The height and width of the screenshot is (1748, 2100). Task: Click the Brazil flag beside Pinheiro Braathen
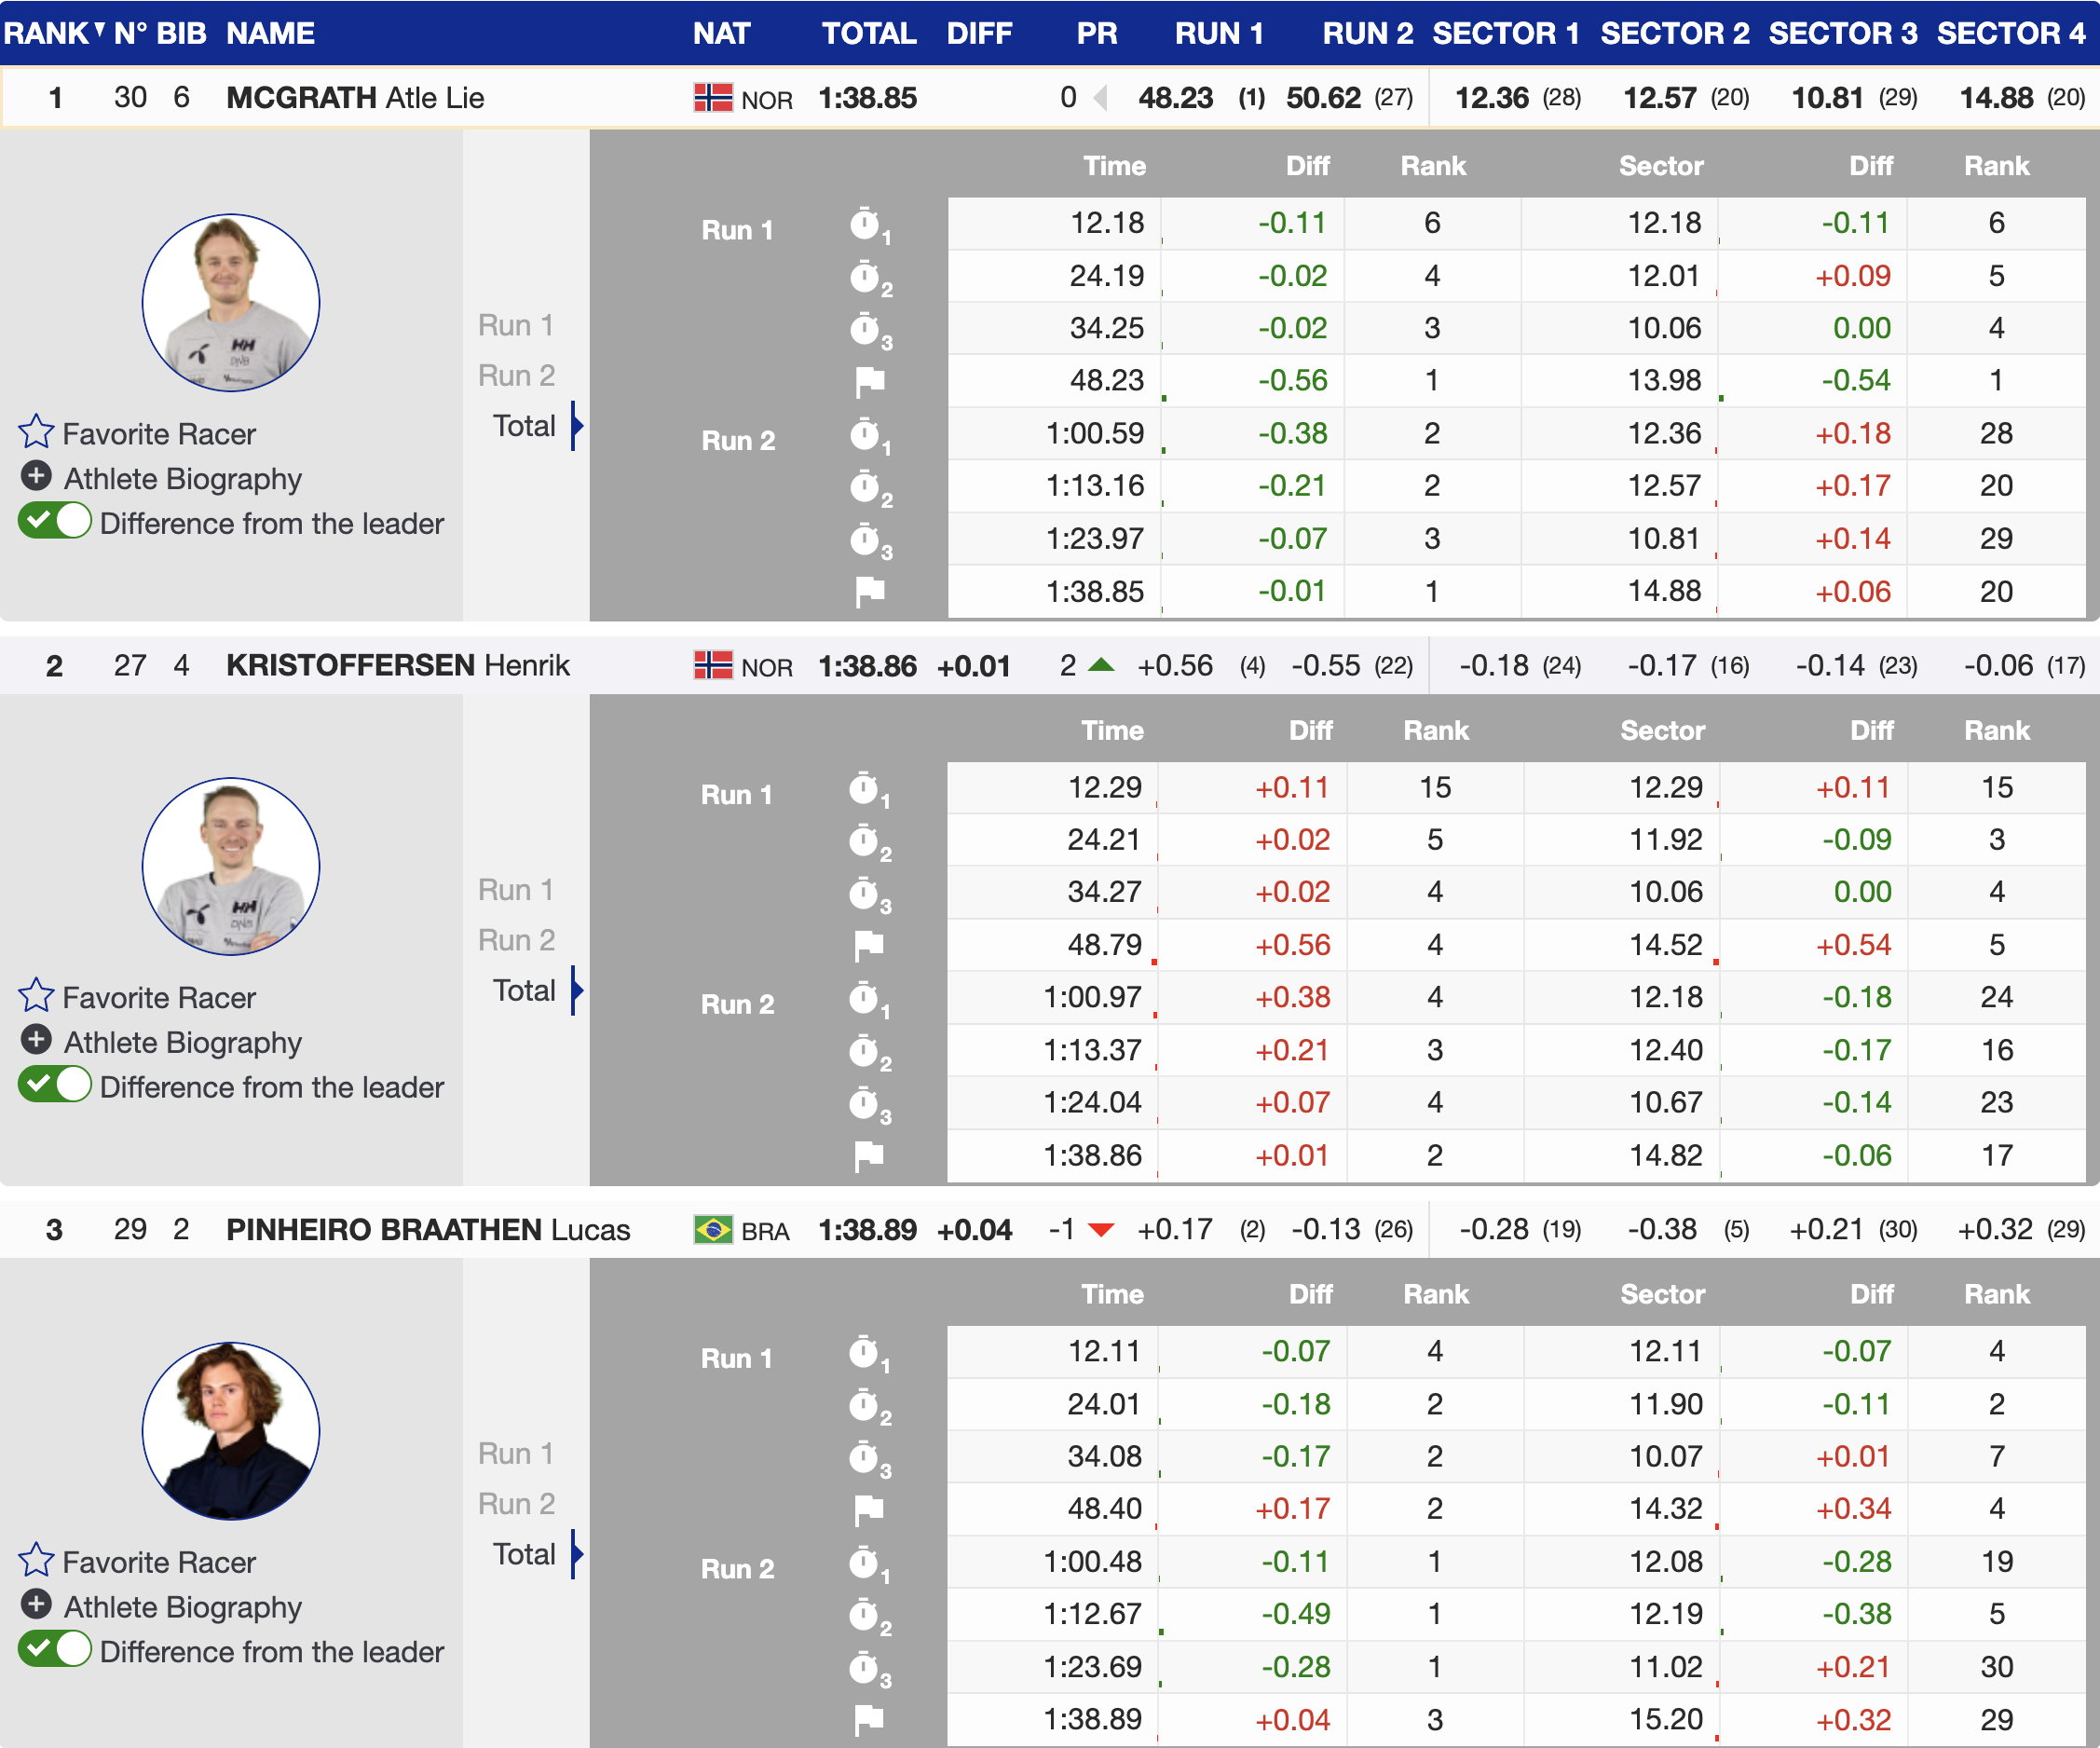(x=713, y=1230)
